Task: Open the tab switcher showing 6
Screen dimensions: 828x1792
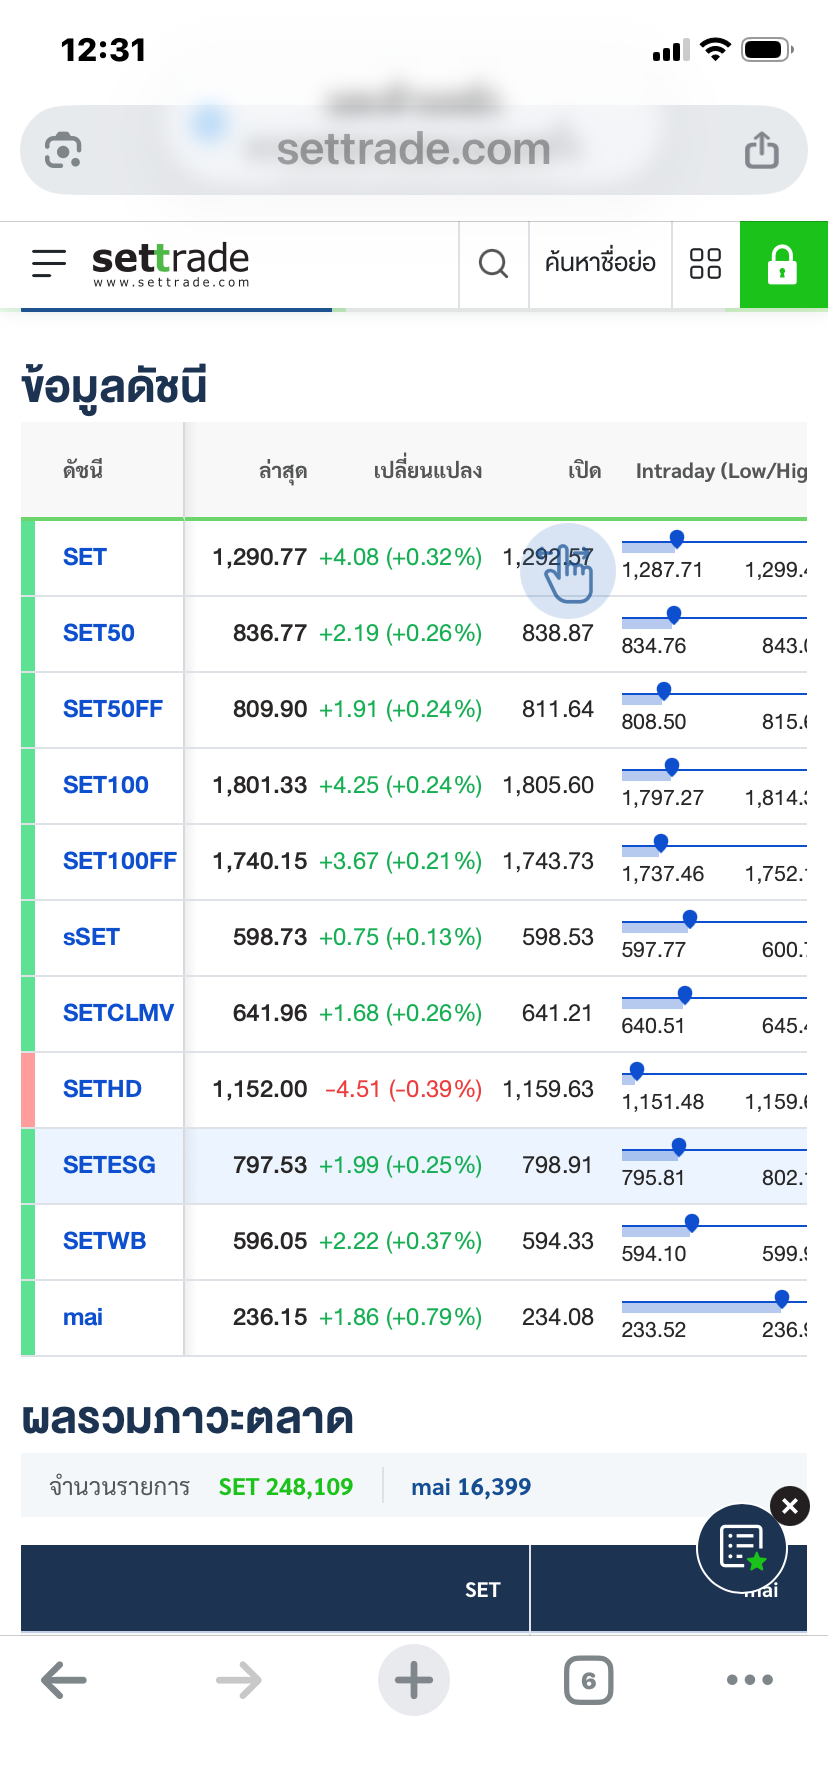Action: coord(589,1680)
